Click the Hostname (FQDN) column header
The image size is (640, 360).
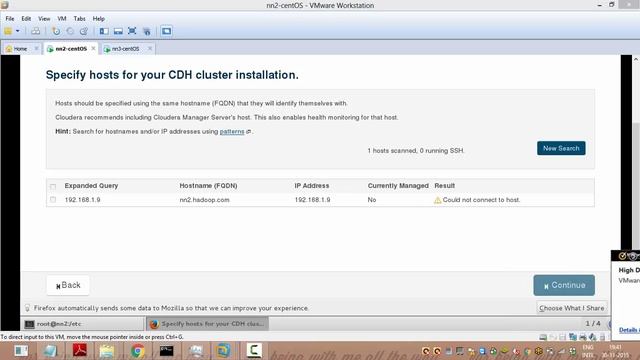pyautogui.click(x=208, y=186)
